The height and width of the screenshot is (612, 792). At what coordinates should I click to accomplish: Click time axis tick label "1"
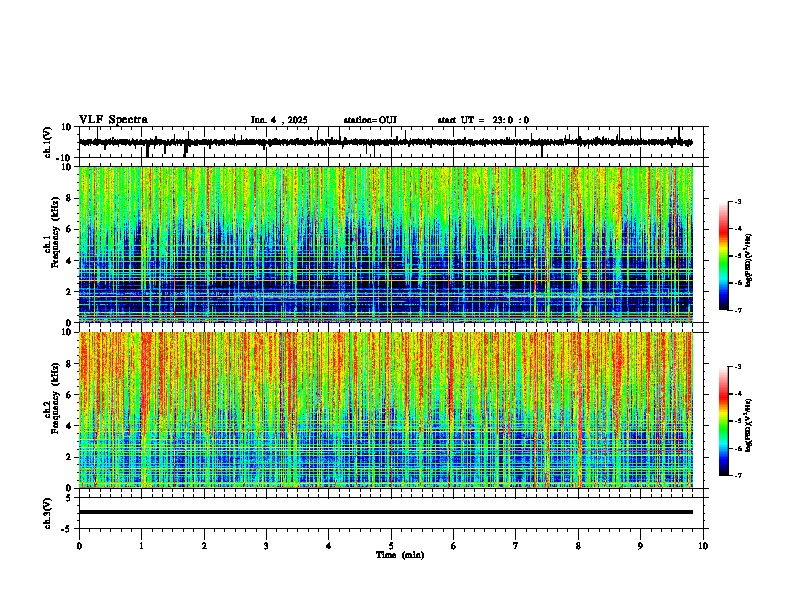(x=142, y=546)
